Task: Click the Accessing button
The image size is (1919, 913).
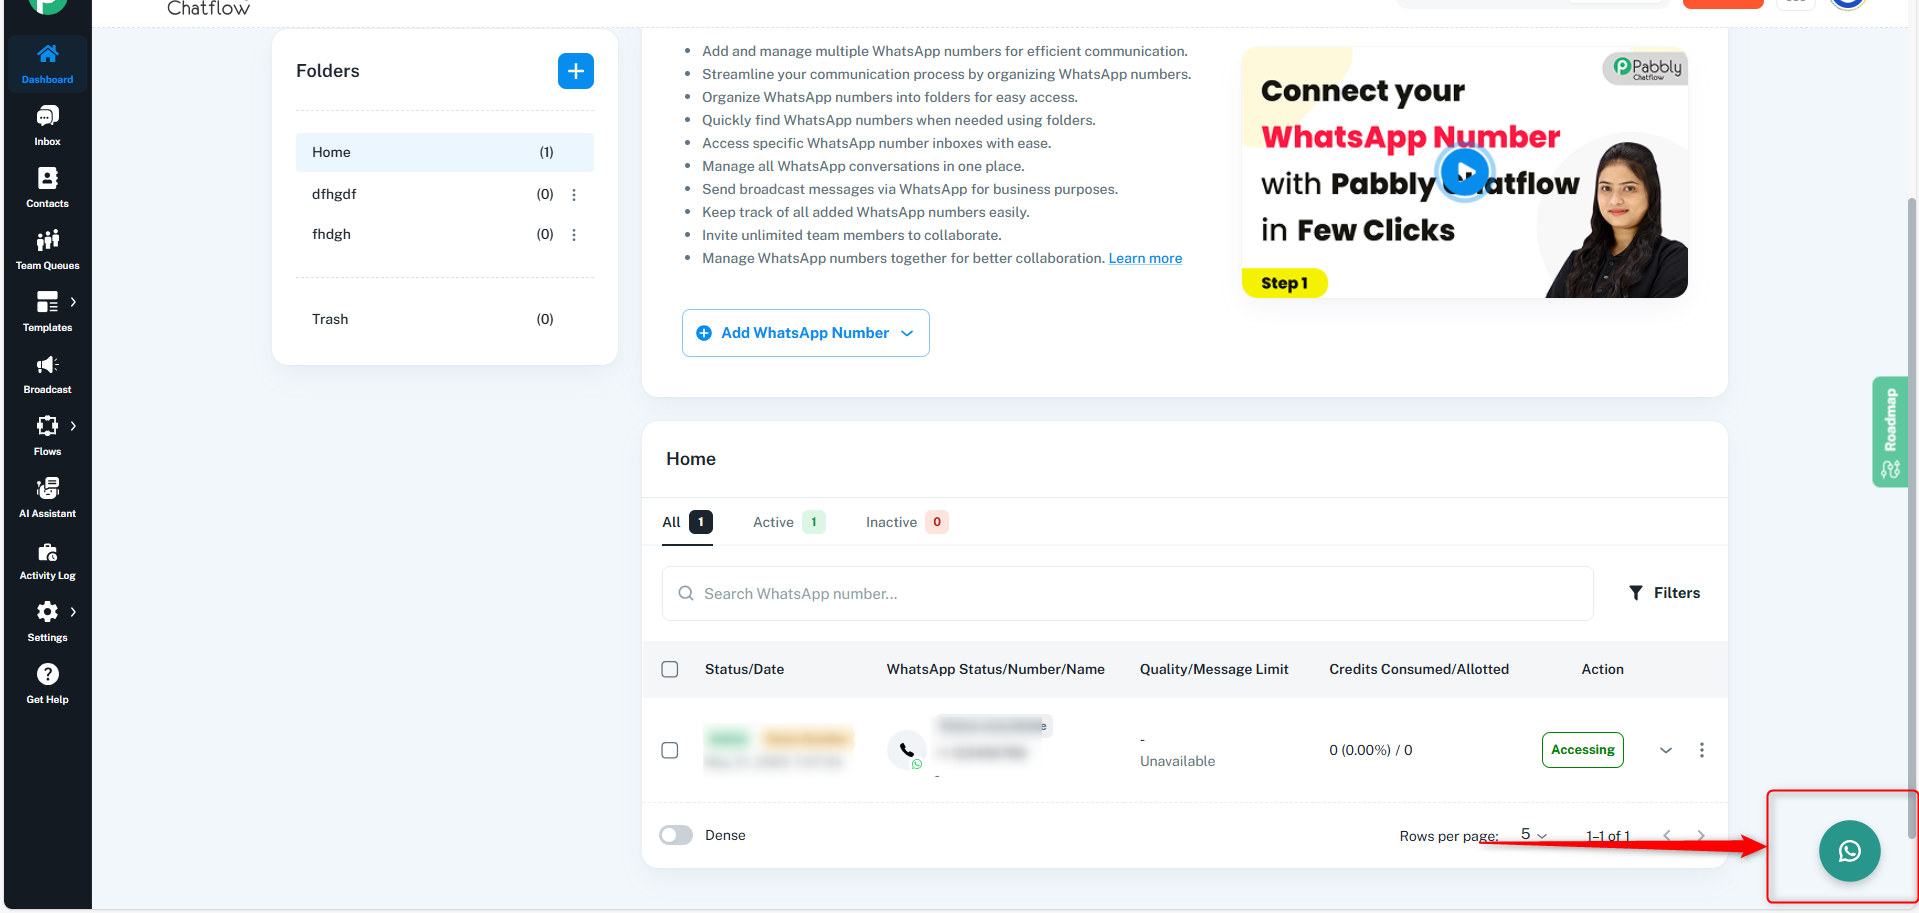Action: pyautogui.click(x=1583, y=750)
